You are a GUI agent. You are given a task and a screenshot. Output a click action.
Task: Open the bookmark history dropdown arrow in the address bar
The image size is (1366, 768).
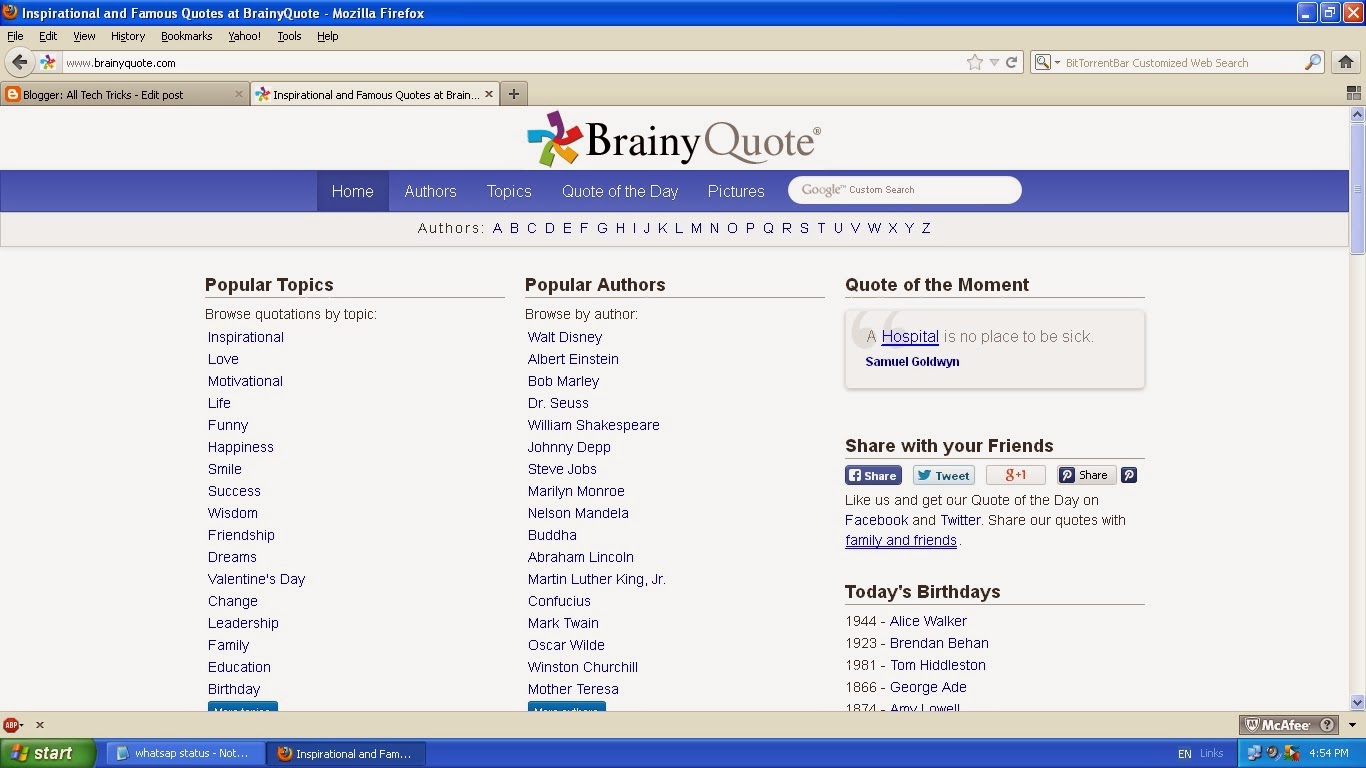click(994, 62)
